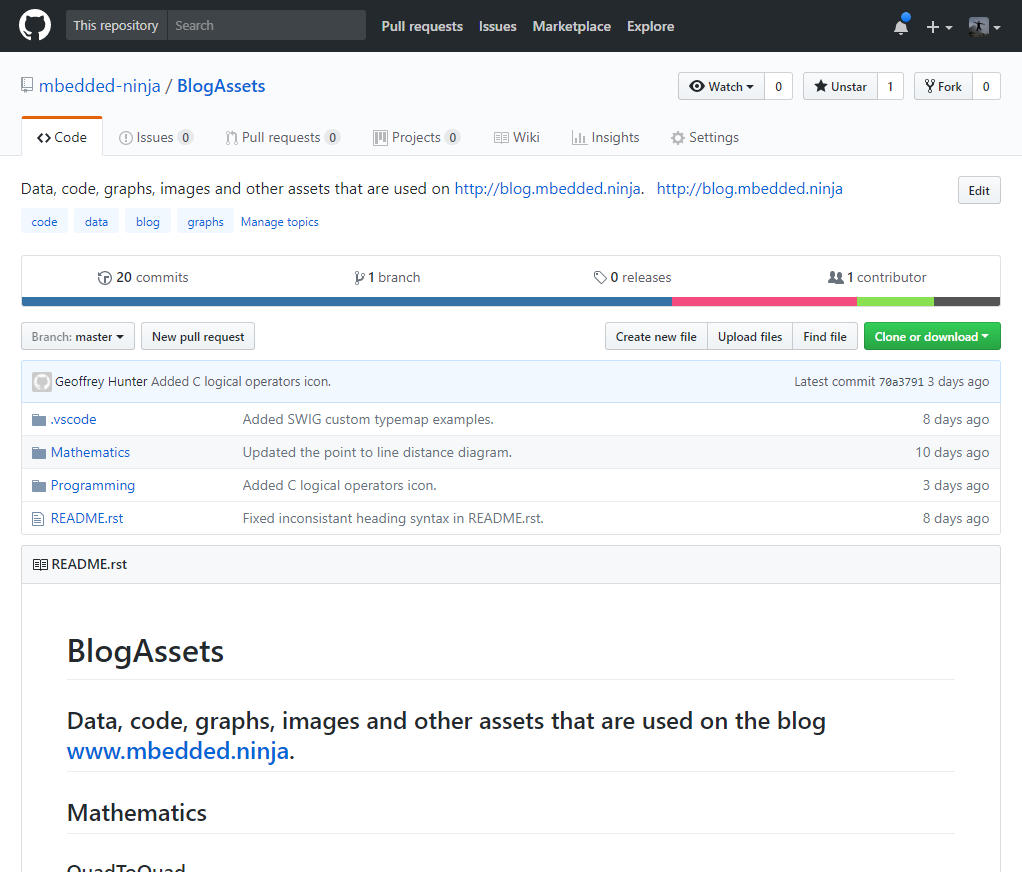Click the blue language bar segment
The image size is (1022, 872).
pyautogui.click(x=346, y=302)
